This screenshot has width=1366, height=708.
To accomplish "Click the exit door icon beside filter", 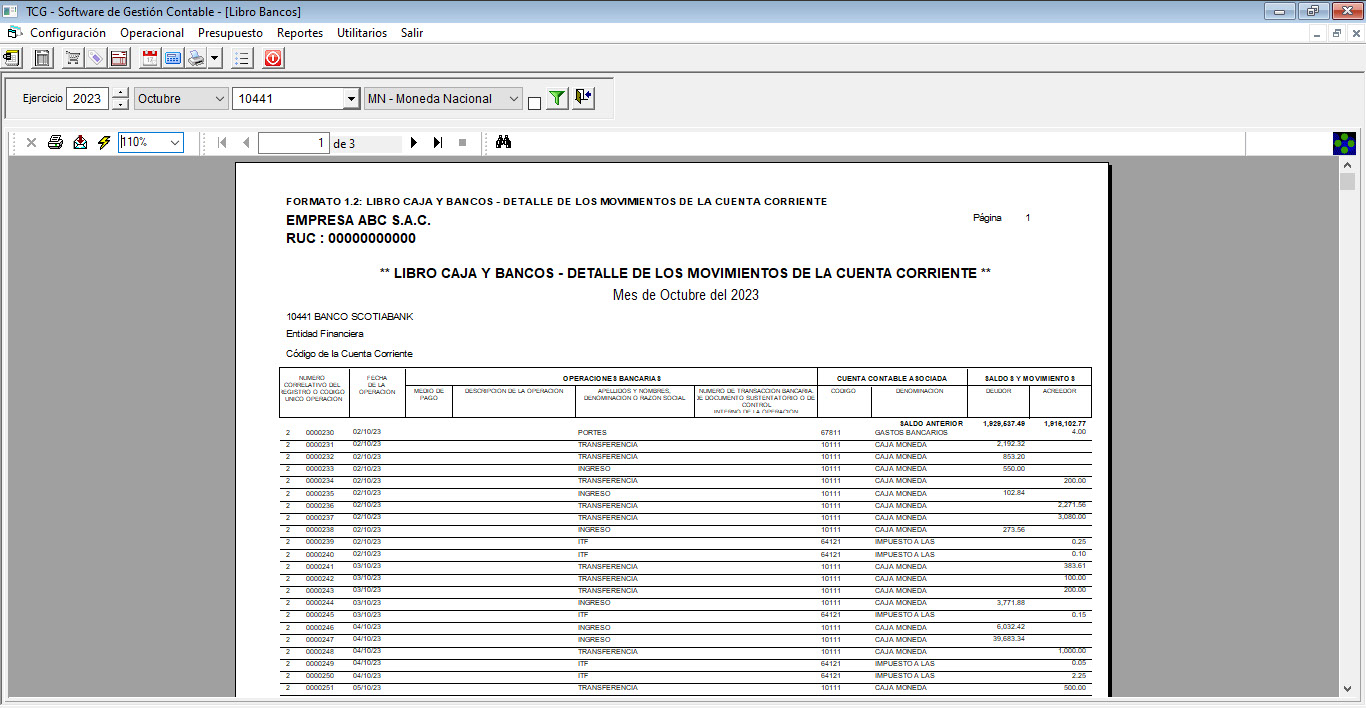I will (584, 98).
